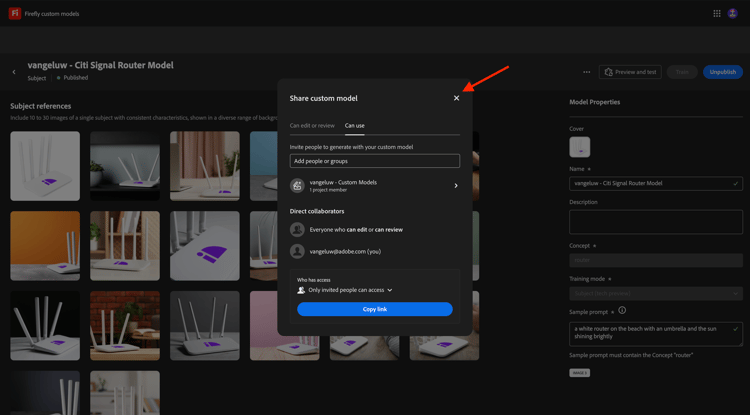Focus the Add people or groups field
Viewport: 750px width, 415px height.
(375, 161)
